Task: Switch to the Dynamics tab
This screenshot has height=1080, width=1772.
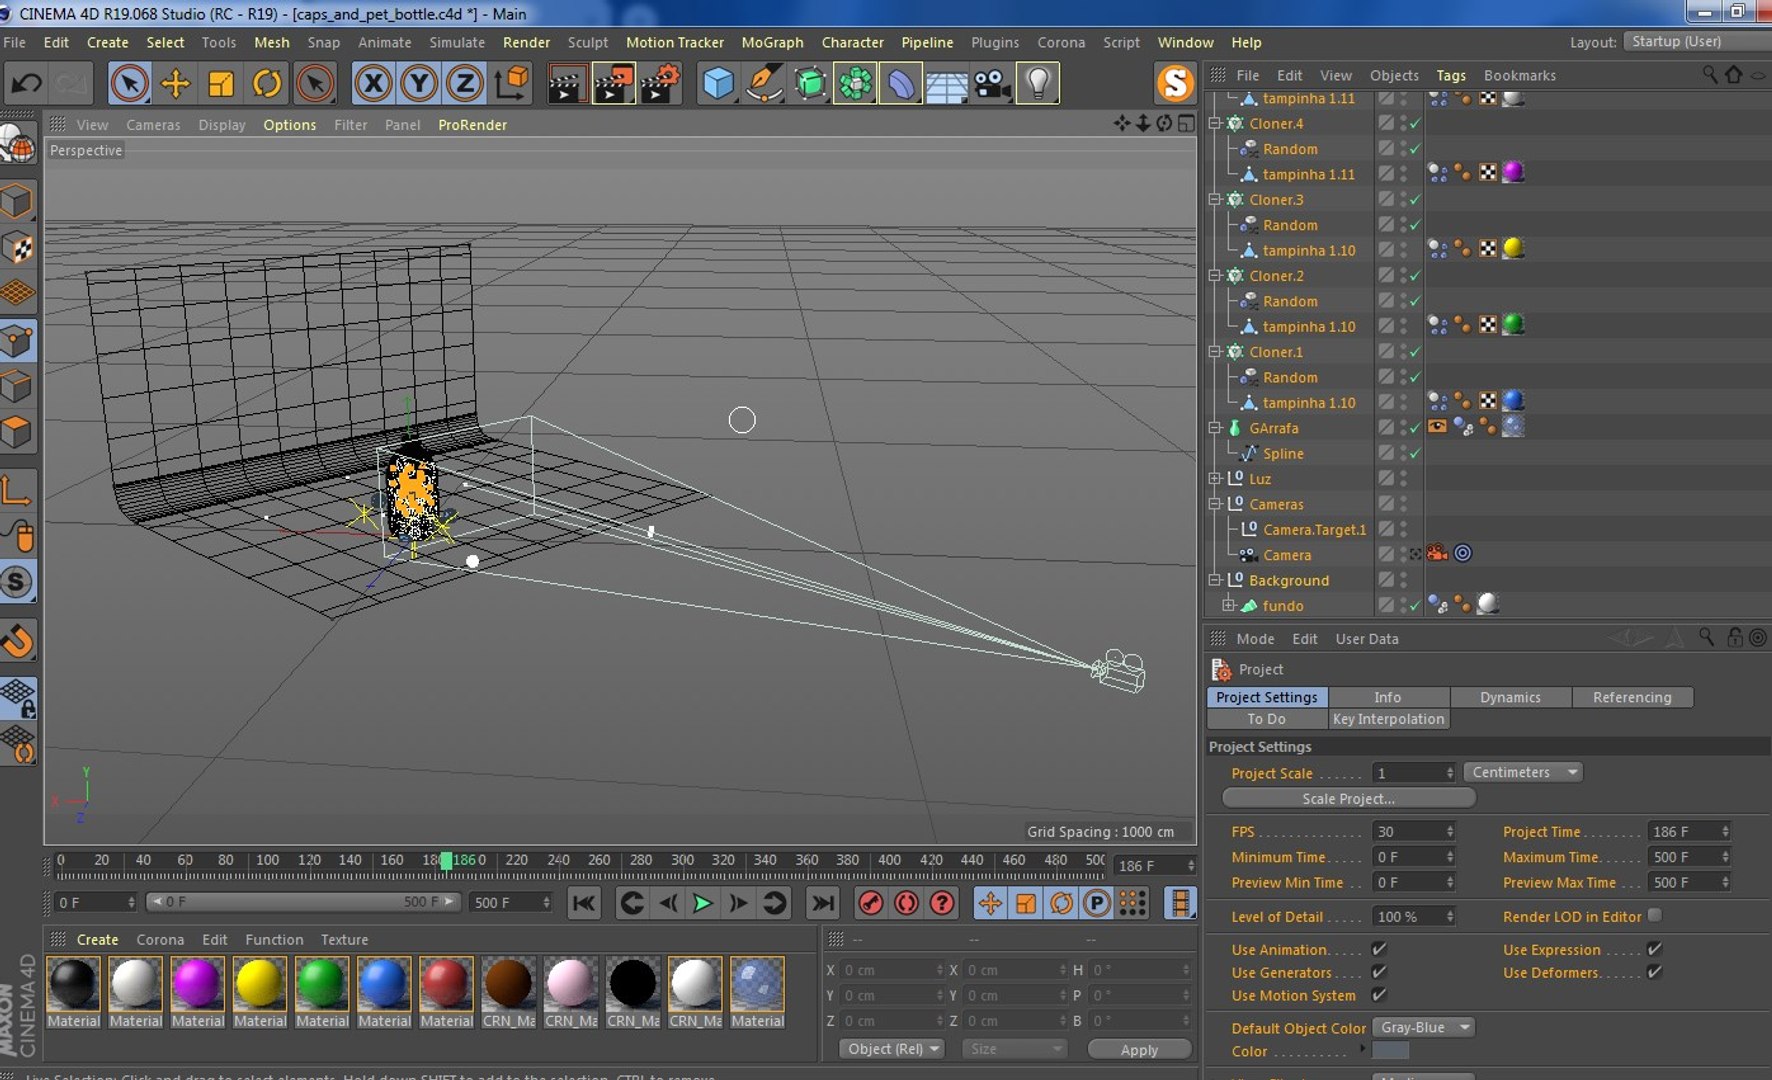Action: coord(1510,697)
